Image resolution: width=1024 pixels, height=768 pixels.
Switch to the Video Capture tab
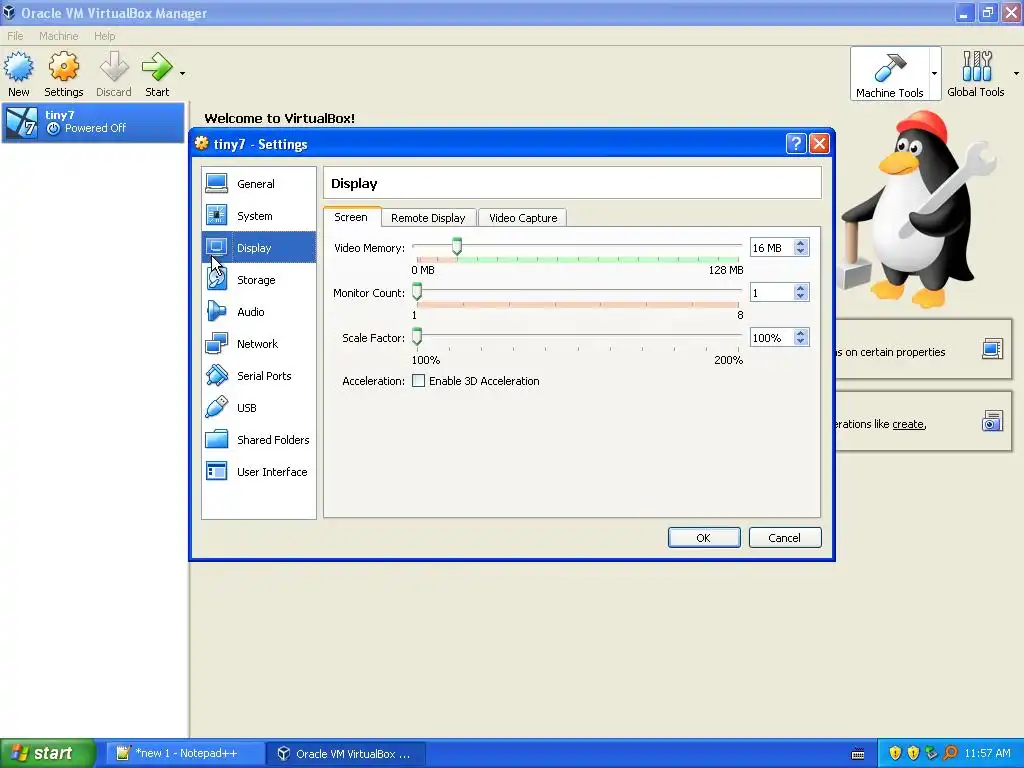tap(523, 217)
